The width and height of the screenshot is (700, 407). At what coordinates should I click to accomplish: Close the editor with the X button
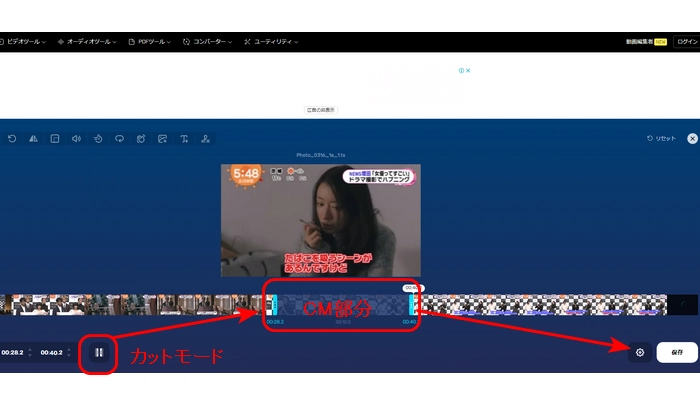click(x=692, y=139)
